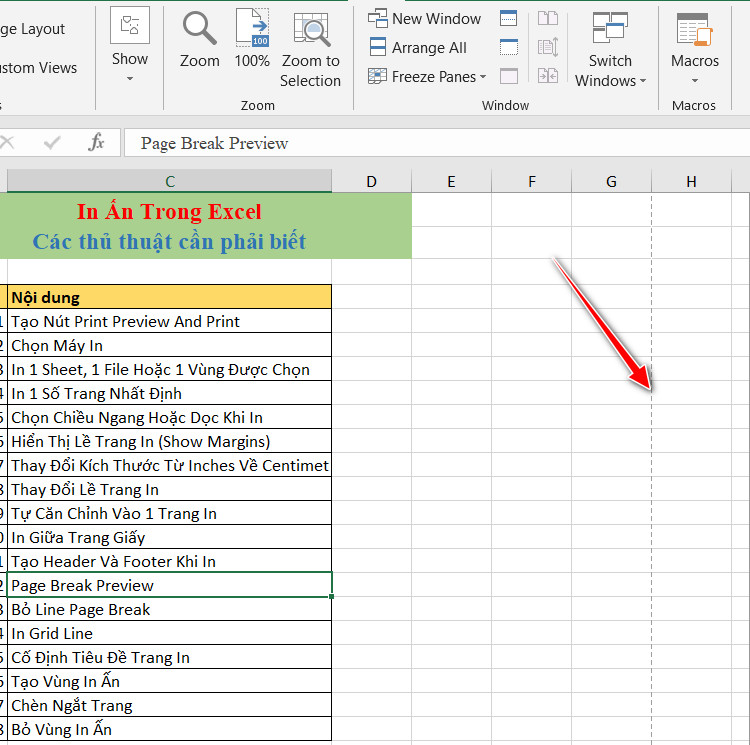Click the Split window icon
The image size is (750, 745).
click(x=508, y=19)
